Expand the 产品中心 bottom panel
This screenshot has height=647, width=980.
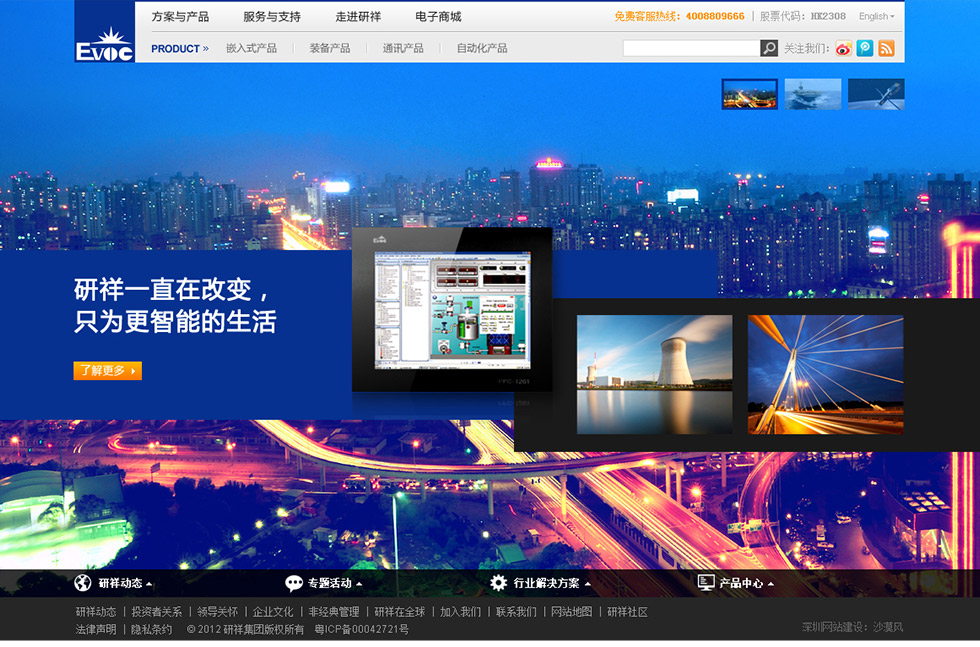pos(746,583)
